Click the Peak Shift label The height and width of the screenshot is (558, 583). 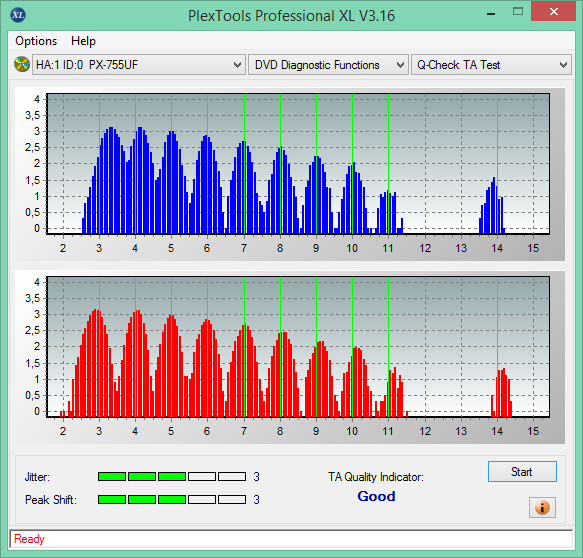(51, 500)
